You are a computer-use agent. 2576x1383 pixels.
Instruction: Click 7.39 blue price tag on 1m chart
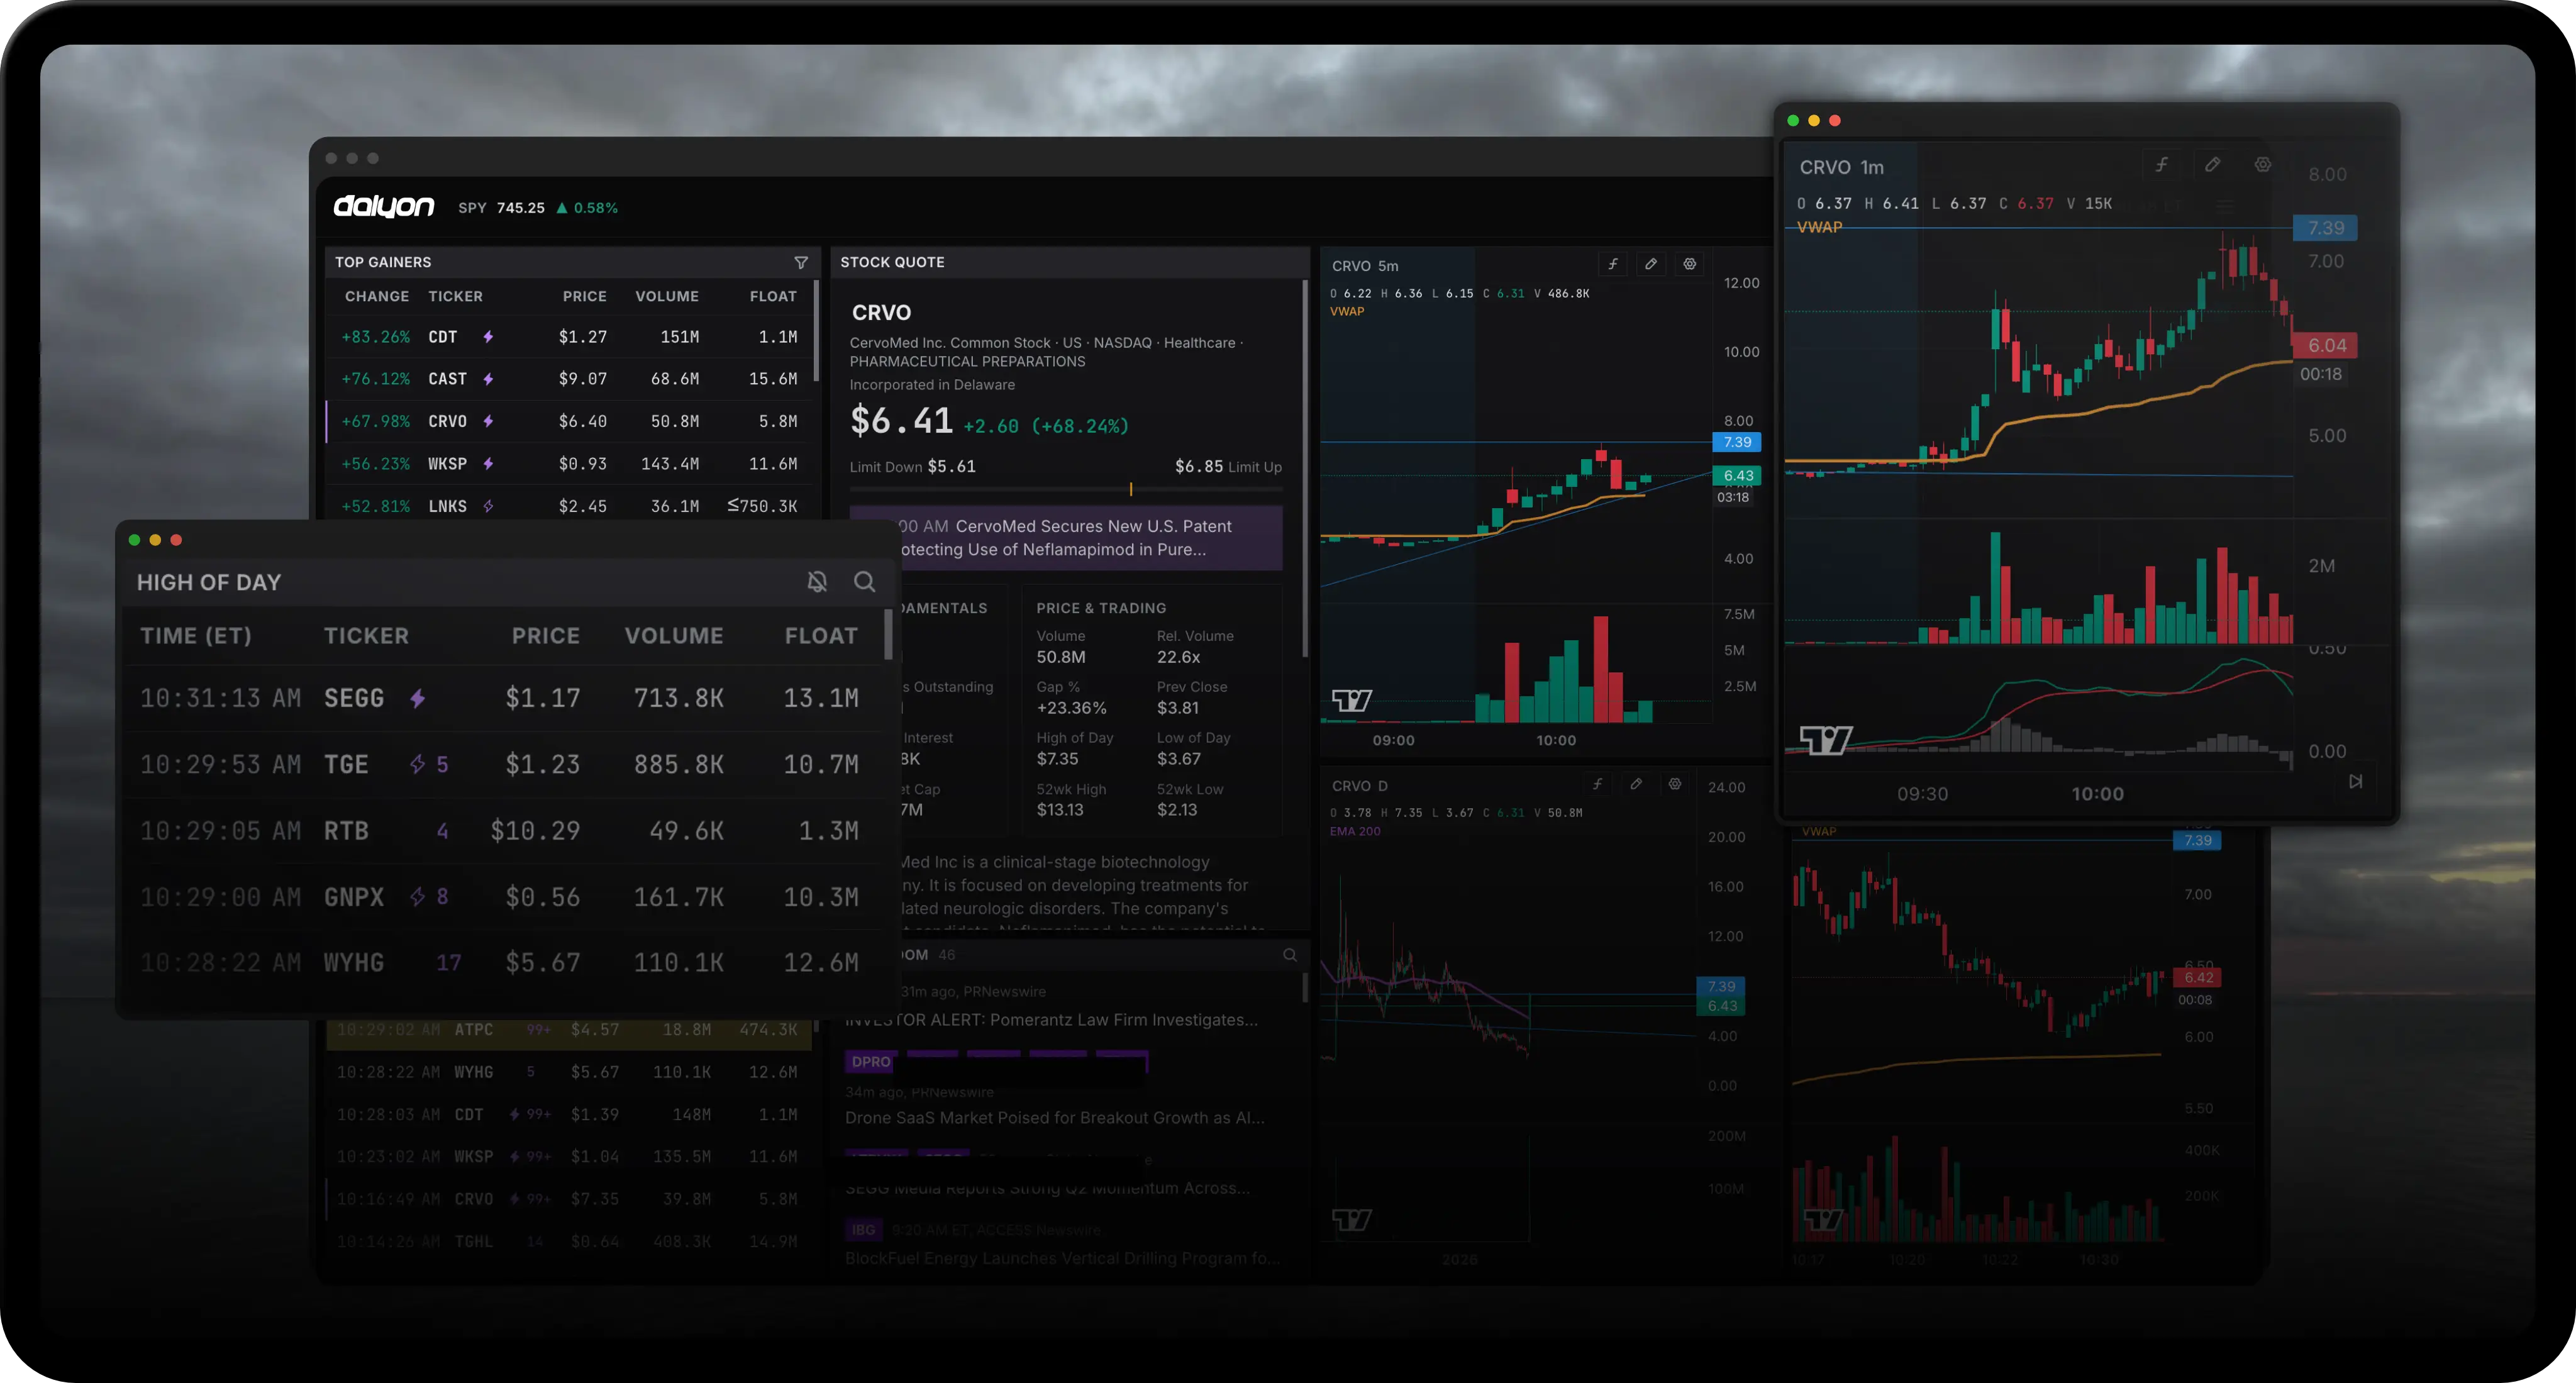(2324, 228)
